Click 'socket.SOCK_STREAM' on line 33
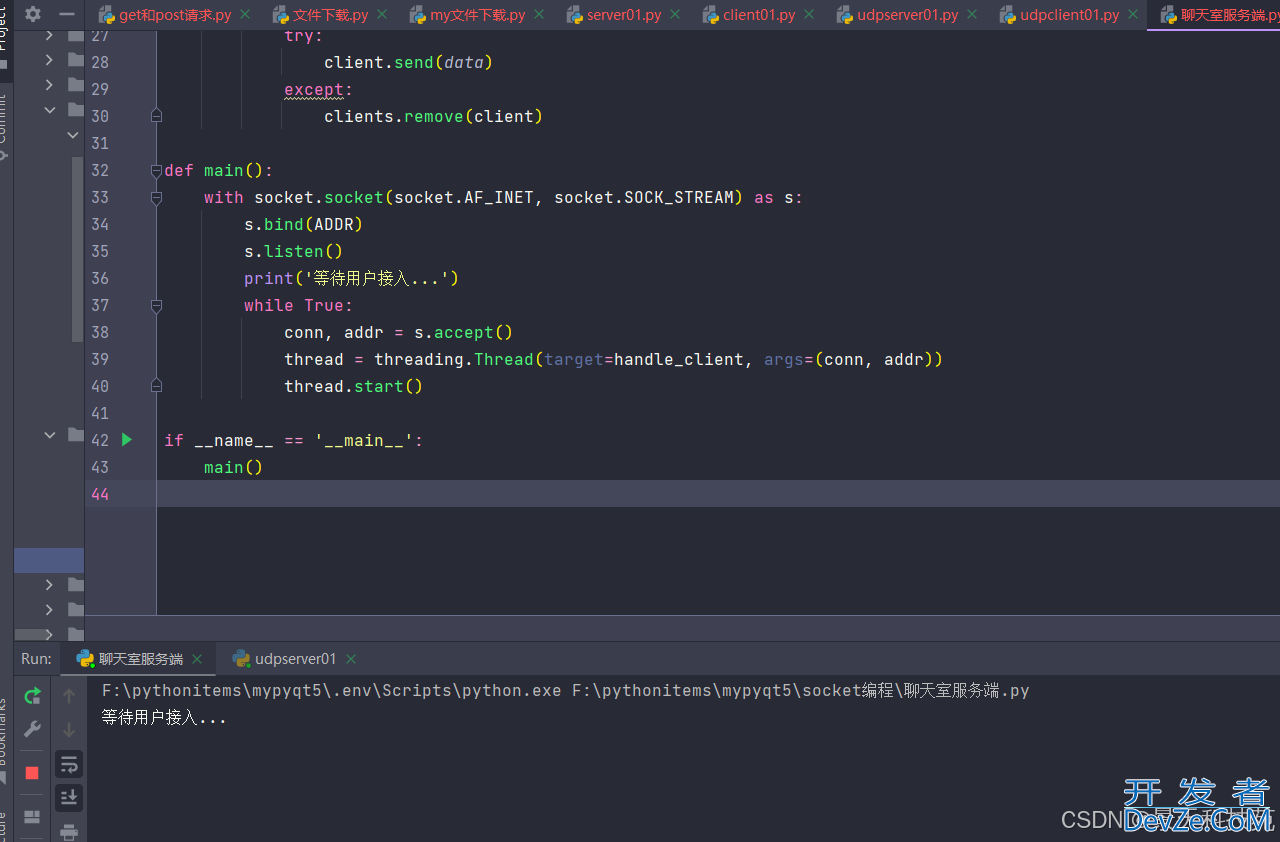This screenshot has height=842, width=1280. coord(644,197)
